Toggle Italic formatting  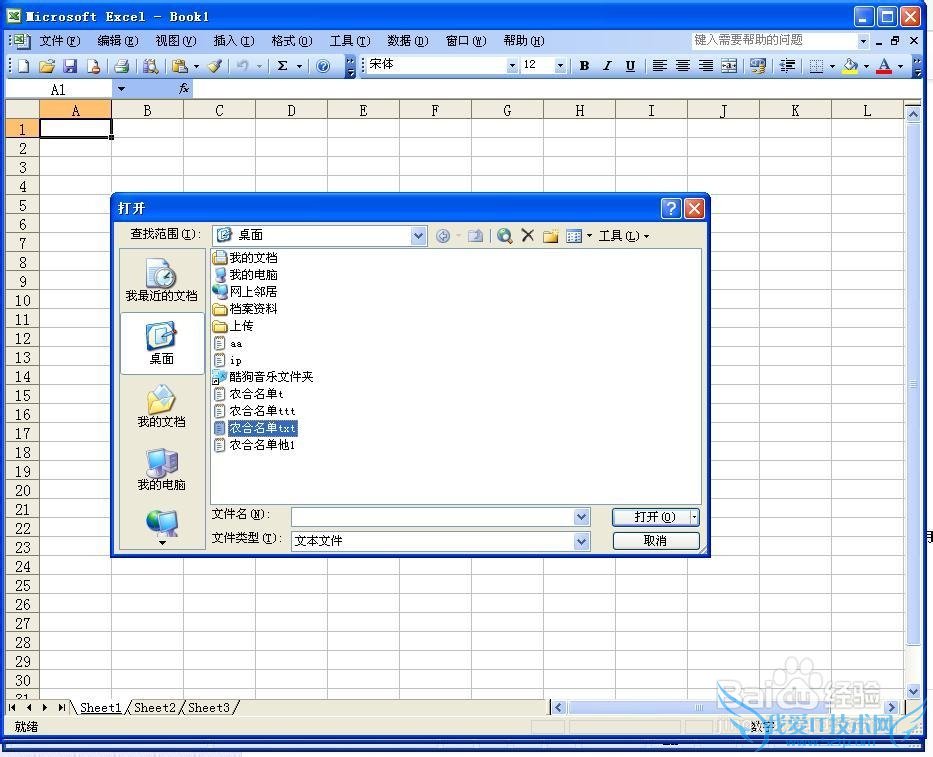[x=607, y=66]
